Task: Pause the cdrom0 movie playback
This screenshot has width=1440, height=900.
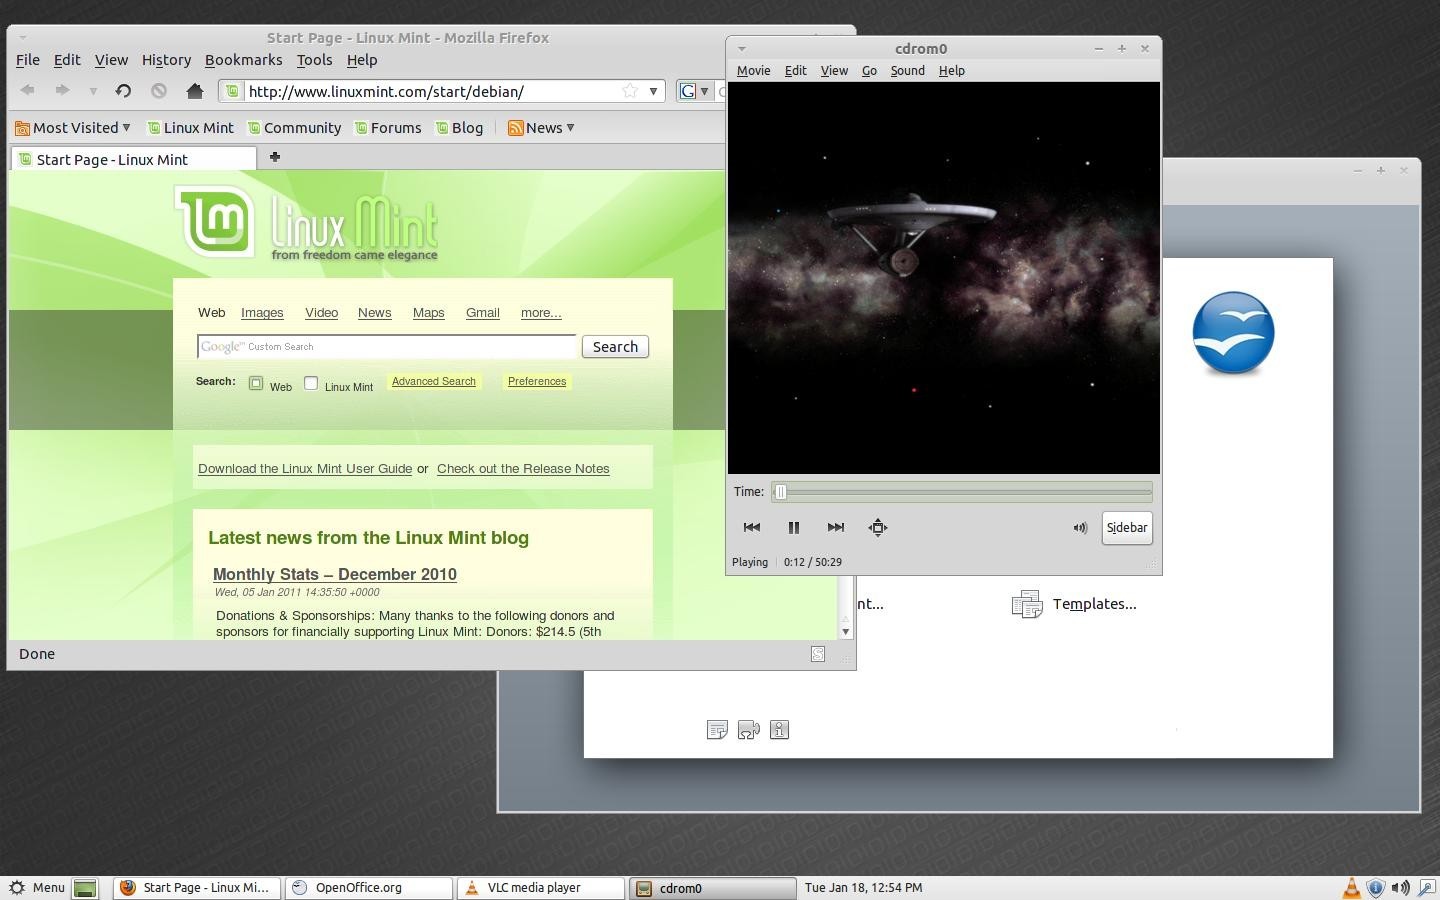Action: [793, 527]
